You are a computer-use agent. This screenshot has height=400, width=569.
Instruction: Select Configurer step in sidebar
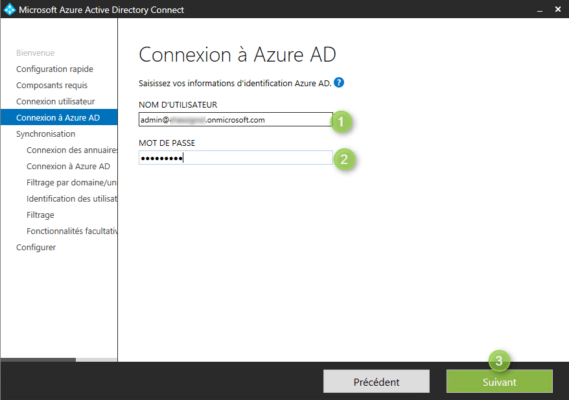tap(36, 248)
